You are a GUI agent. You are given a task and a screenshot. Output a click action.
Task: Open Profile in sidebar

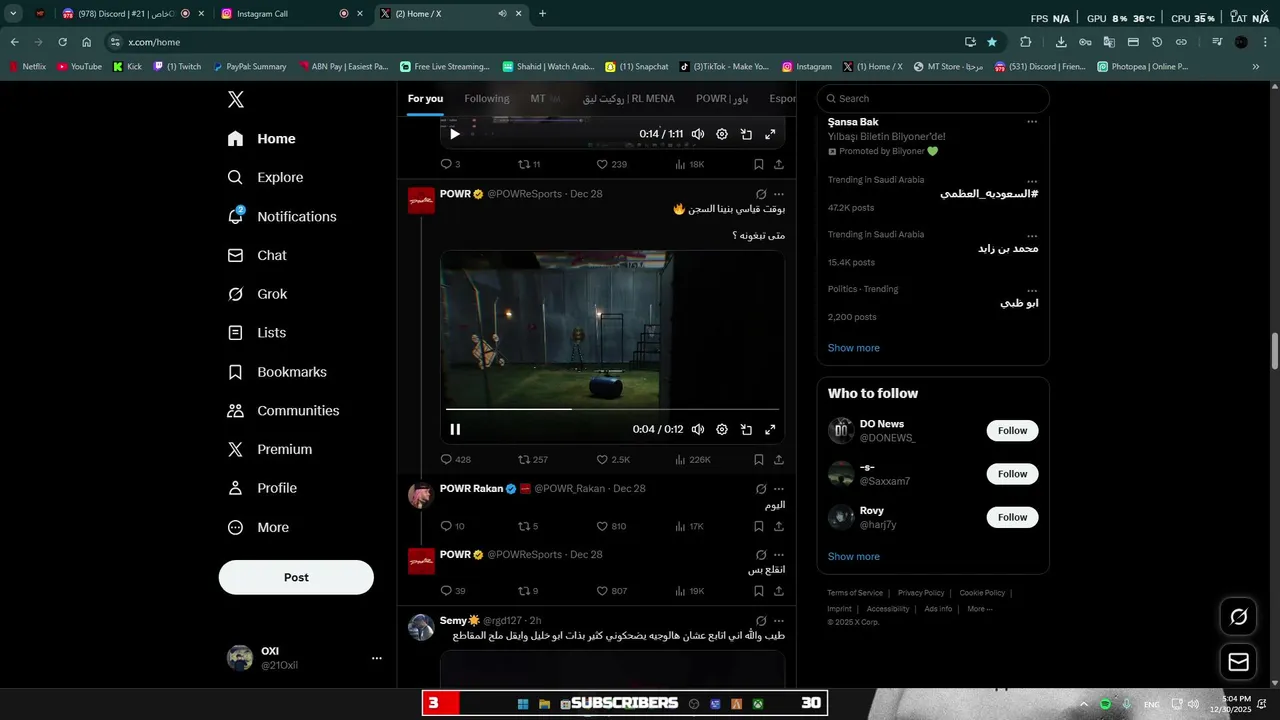click(262, 488)
